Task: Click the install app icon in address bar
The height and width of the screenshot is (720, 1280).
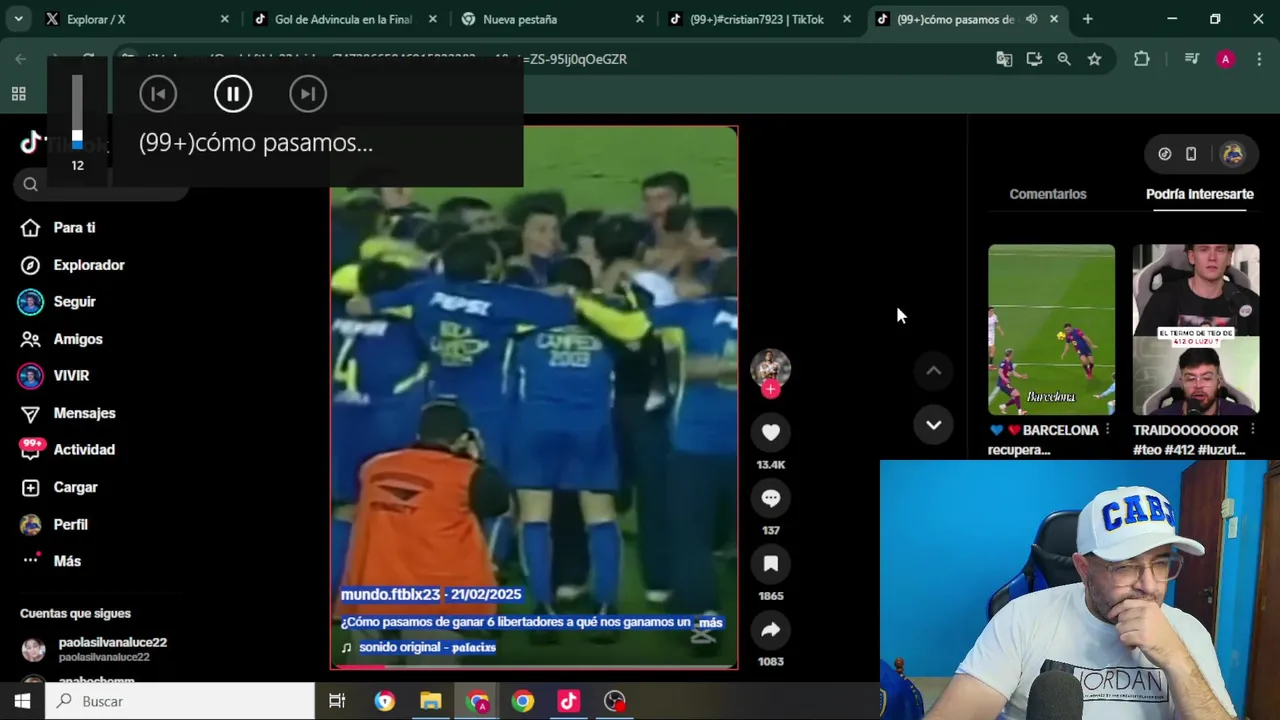Action: [1034, 59]
